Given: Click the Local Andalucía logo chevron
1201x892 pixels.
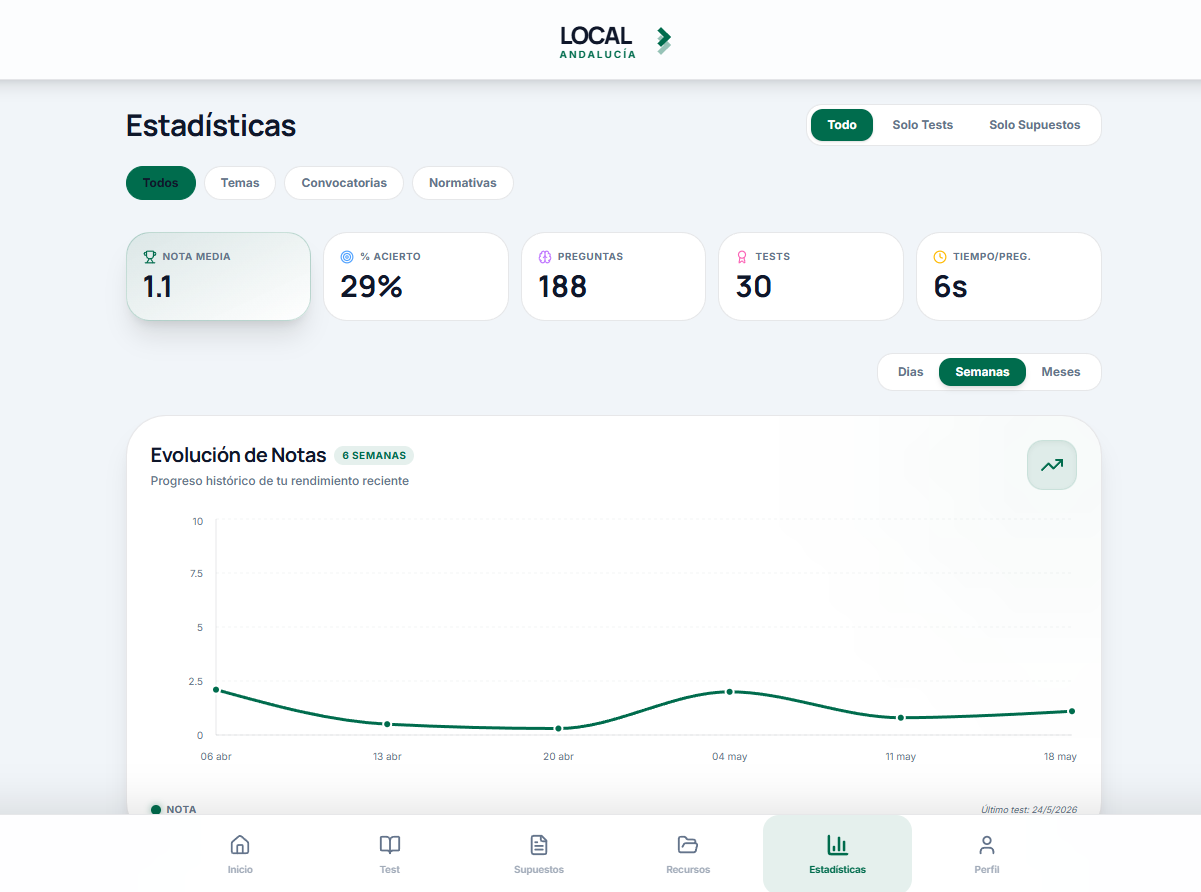Looking at the screenshot, I should pos(664,40).
